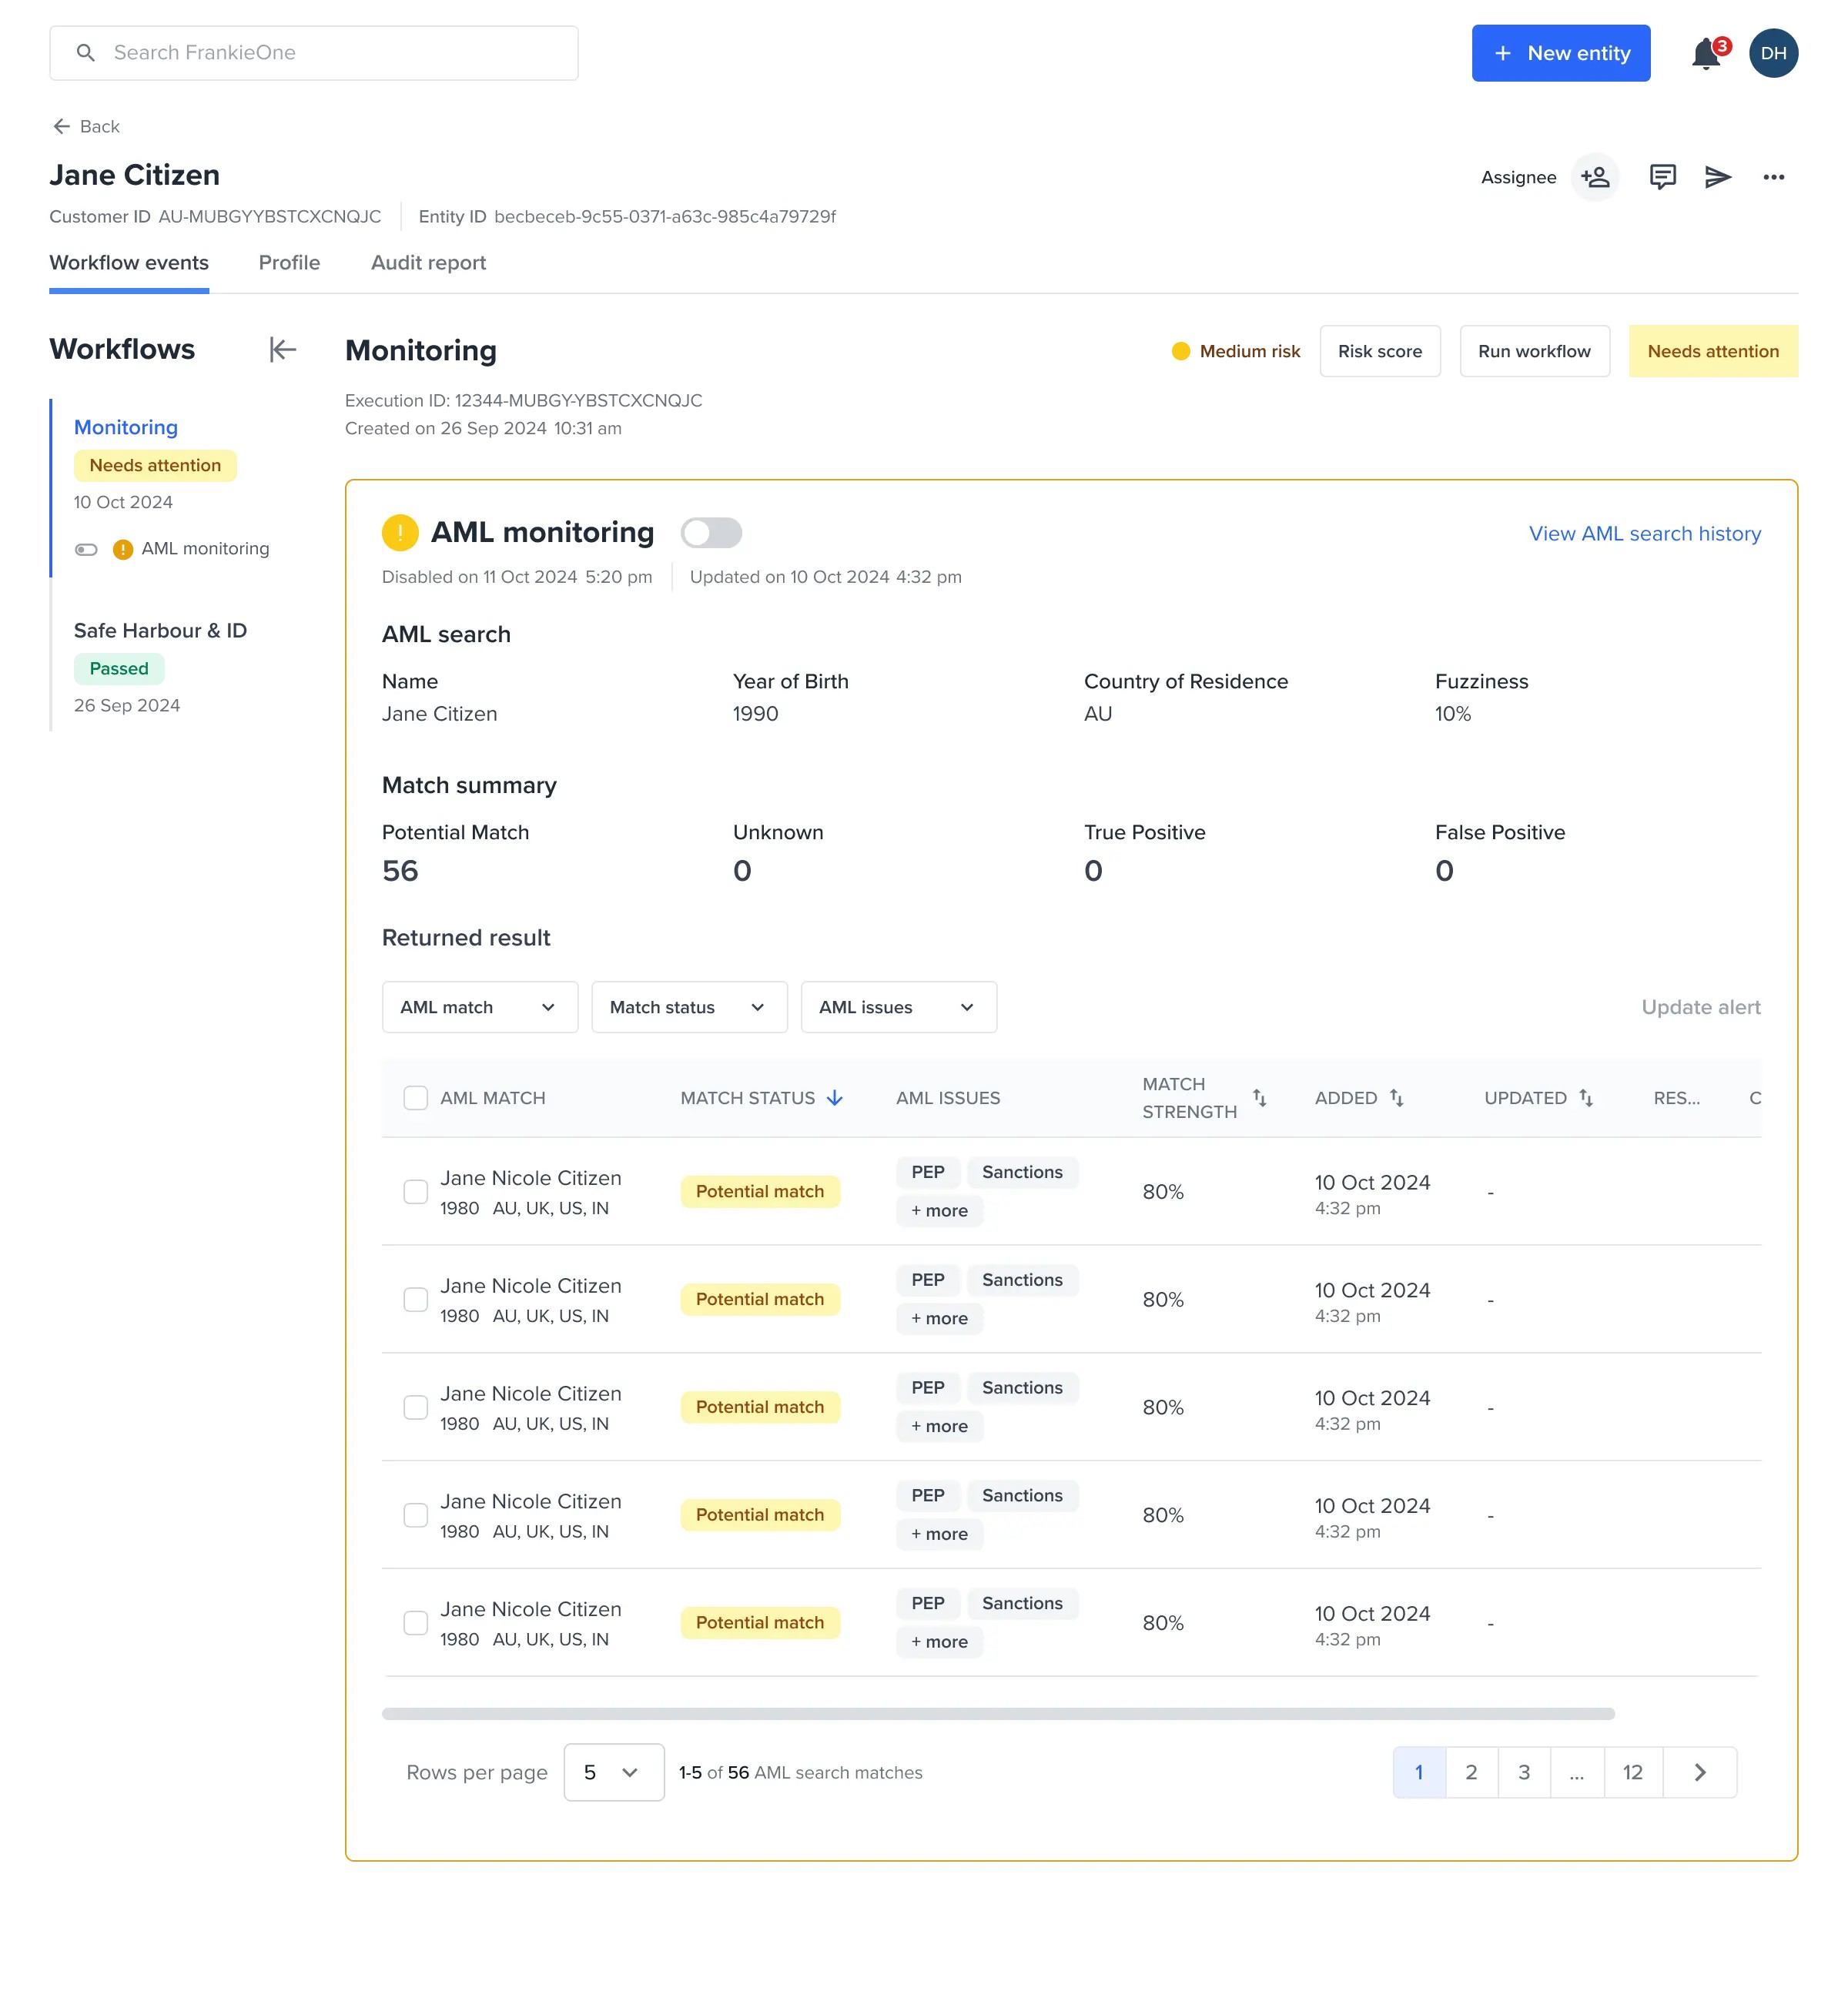Switch to the Profile tab
1848x2008 pixels.
click(289, 263)
